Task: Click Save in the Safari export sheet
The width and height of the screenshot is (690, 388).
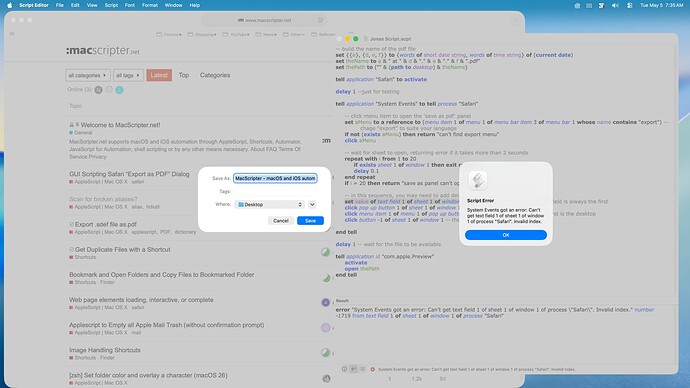Action: 310,220
